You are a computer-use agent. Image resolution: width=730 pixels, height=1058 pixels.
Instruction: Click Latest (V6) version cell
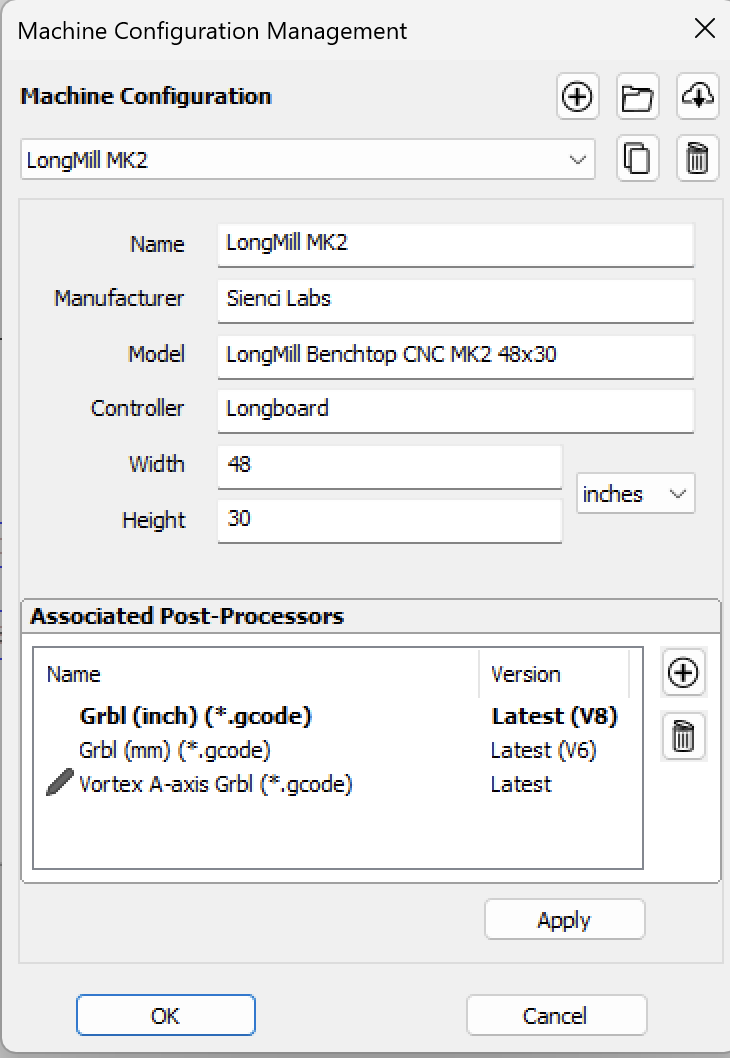point(544,750)
